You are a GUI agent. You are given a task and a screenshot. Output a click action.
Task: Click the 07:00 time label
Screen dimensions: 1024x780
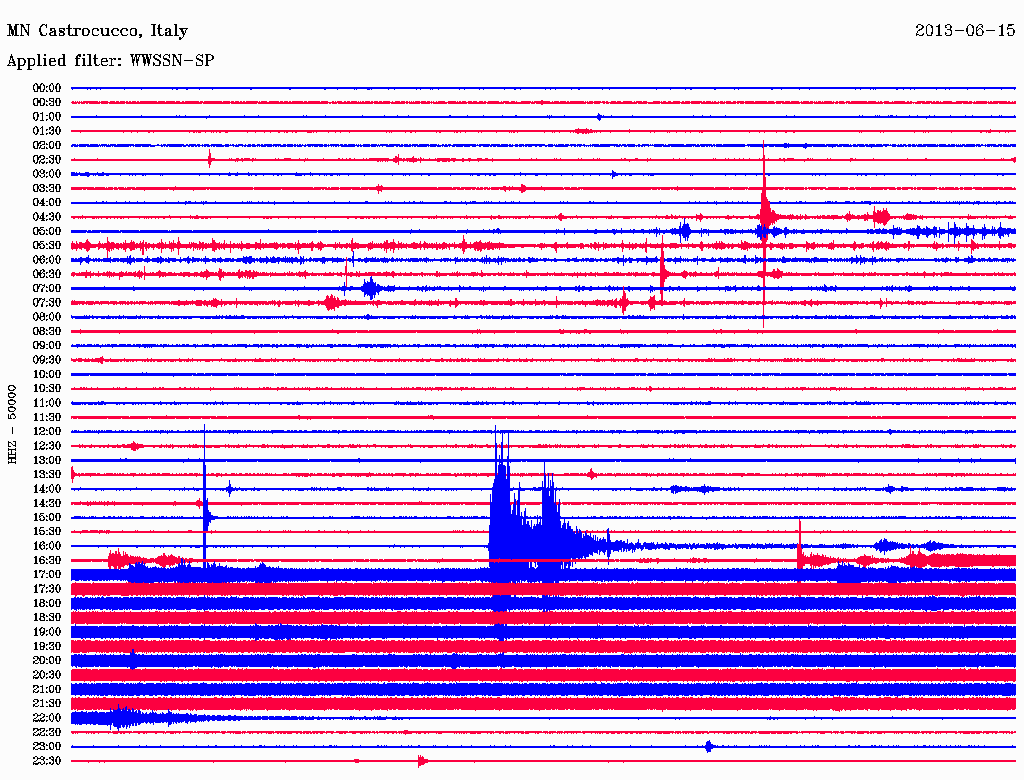click(47, 288)
